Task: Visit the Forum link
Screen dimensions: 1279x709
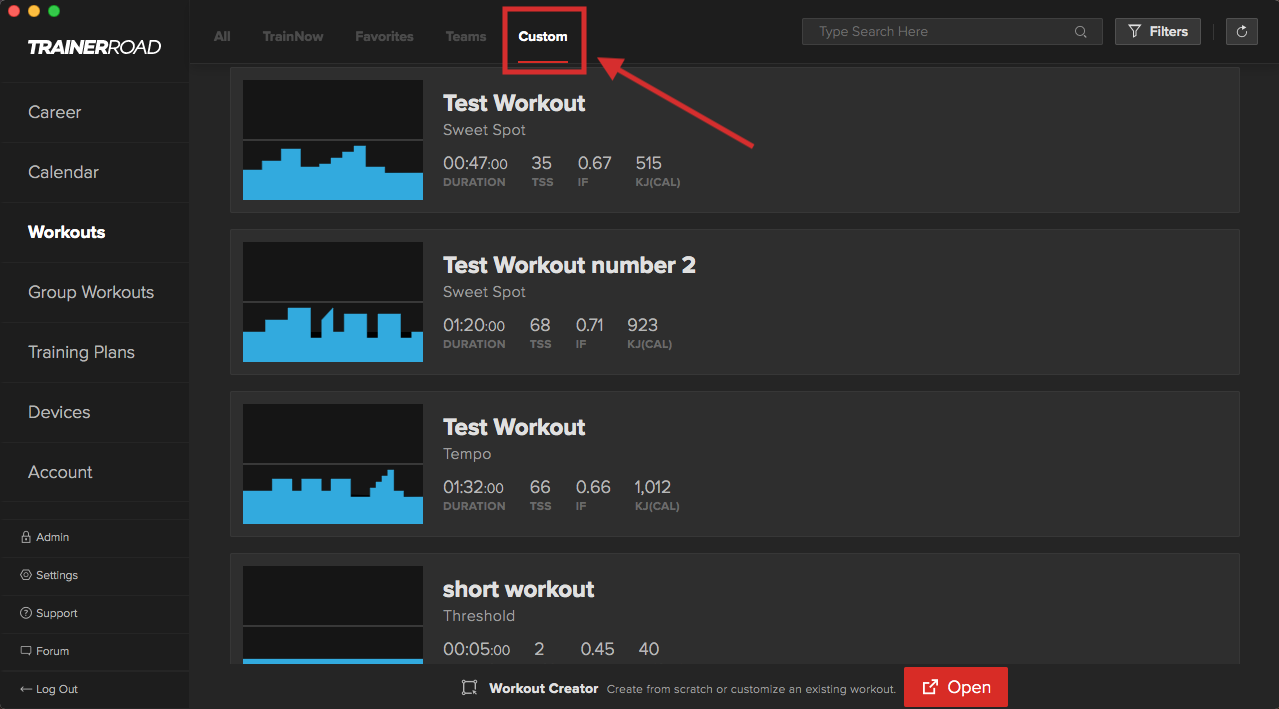Action: click(53, 651)
